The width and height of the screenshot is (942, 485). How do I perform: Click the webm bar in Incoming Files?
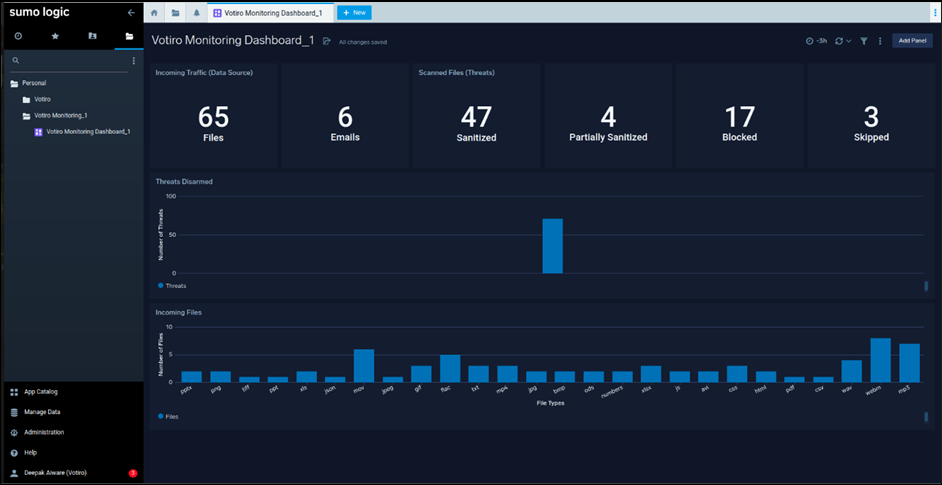click(x=881, y=360)
